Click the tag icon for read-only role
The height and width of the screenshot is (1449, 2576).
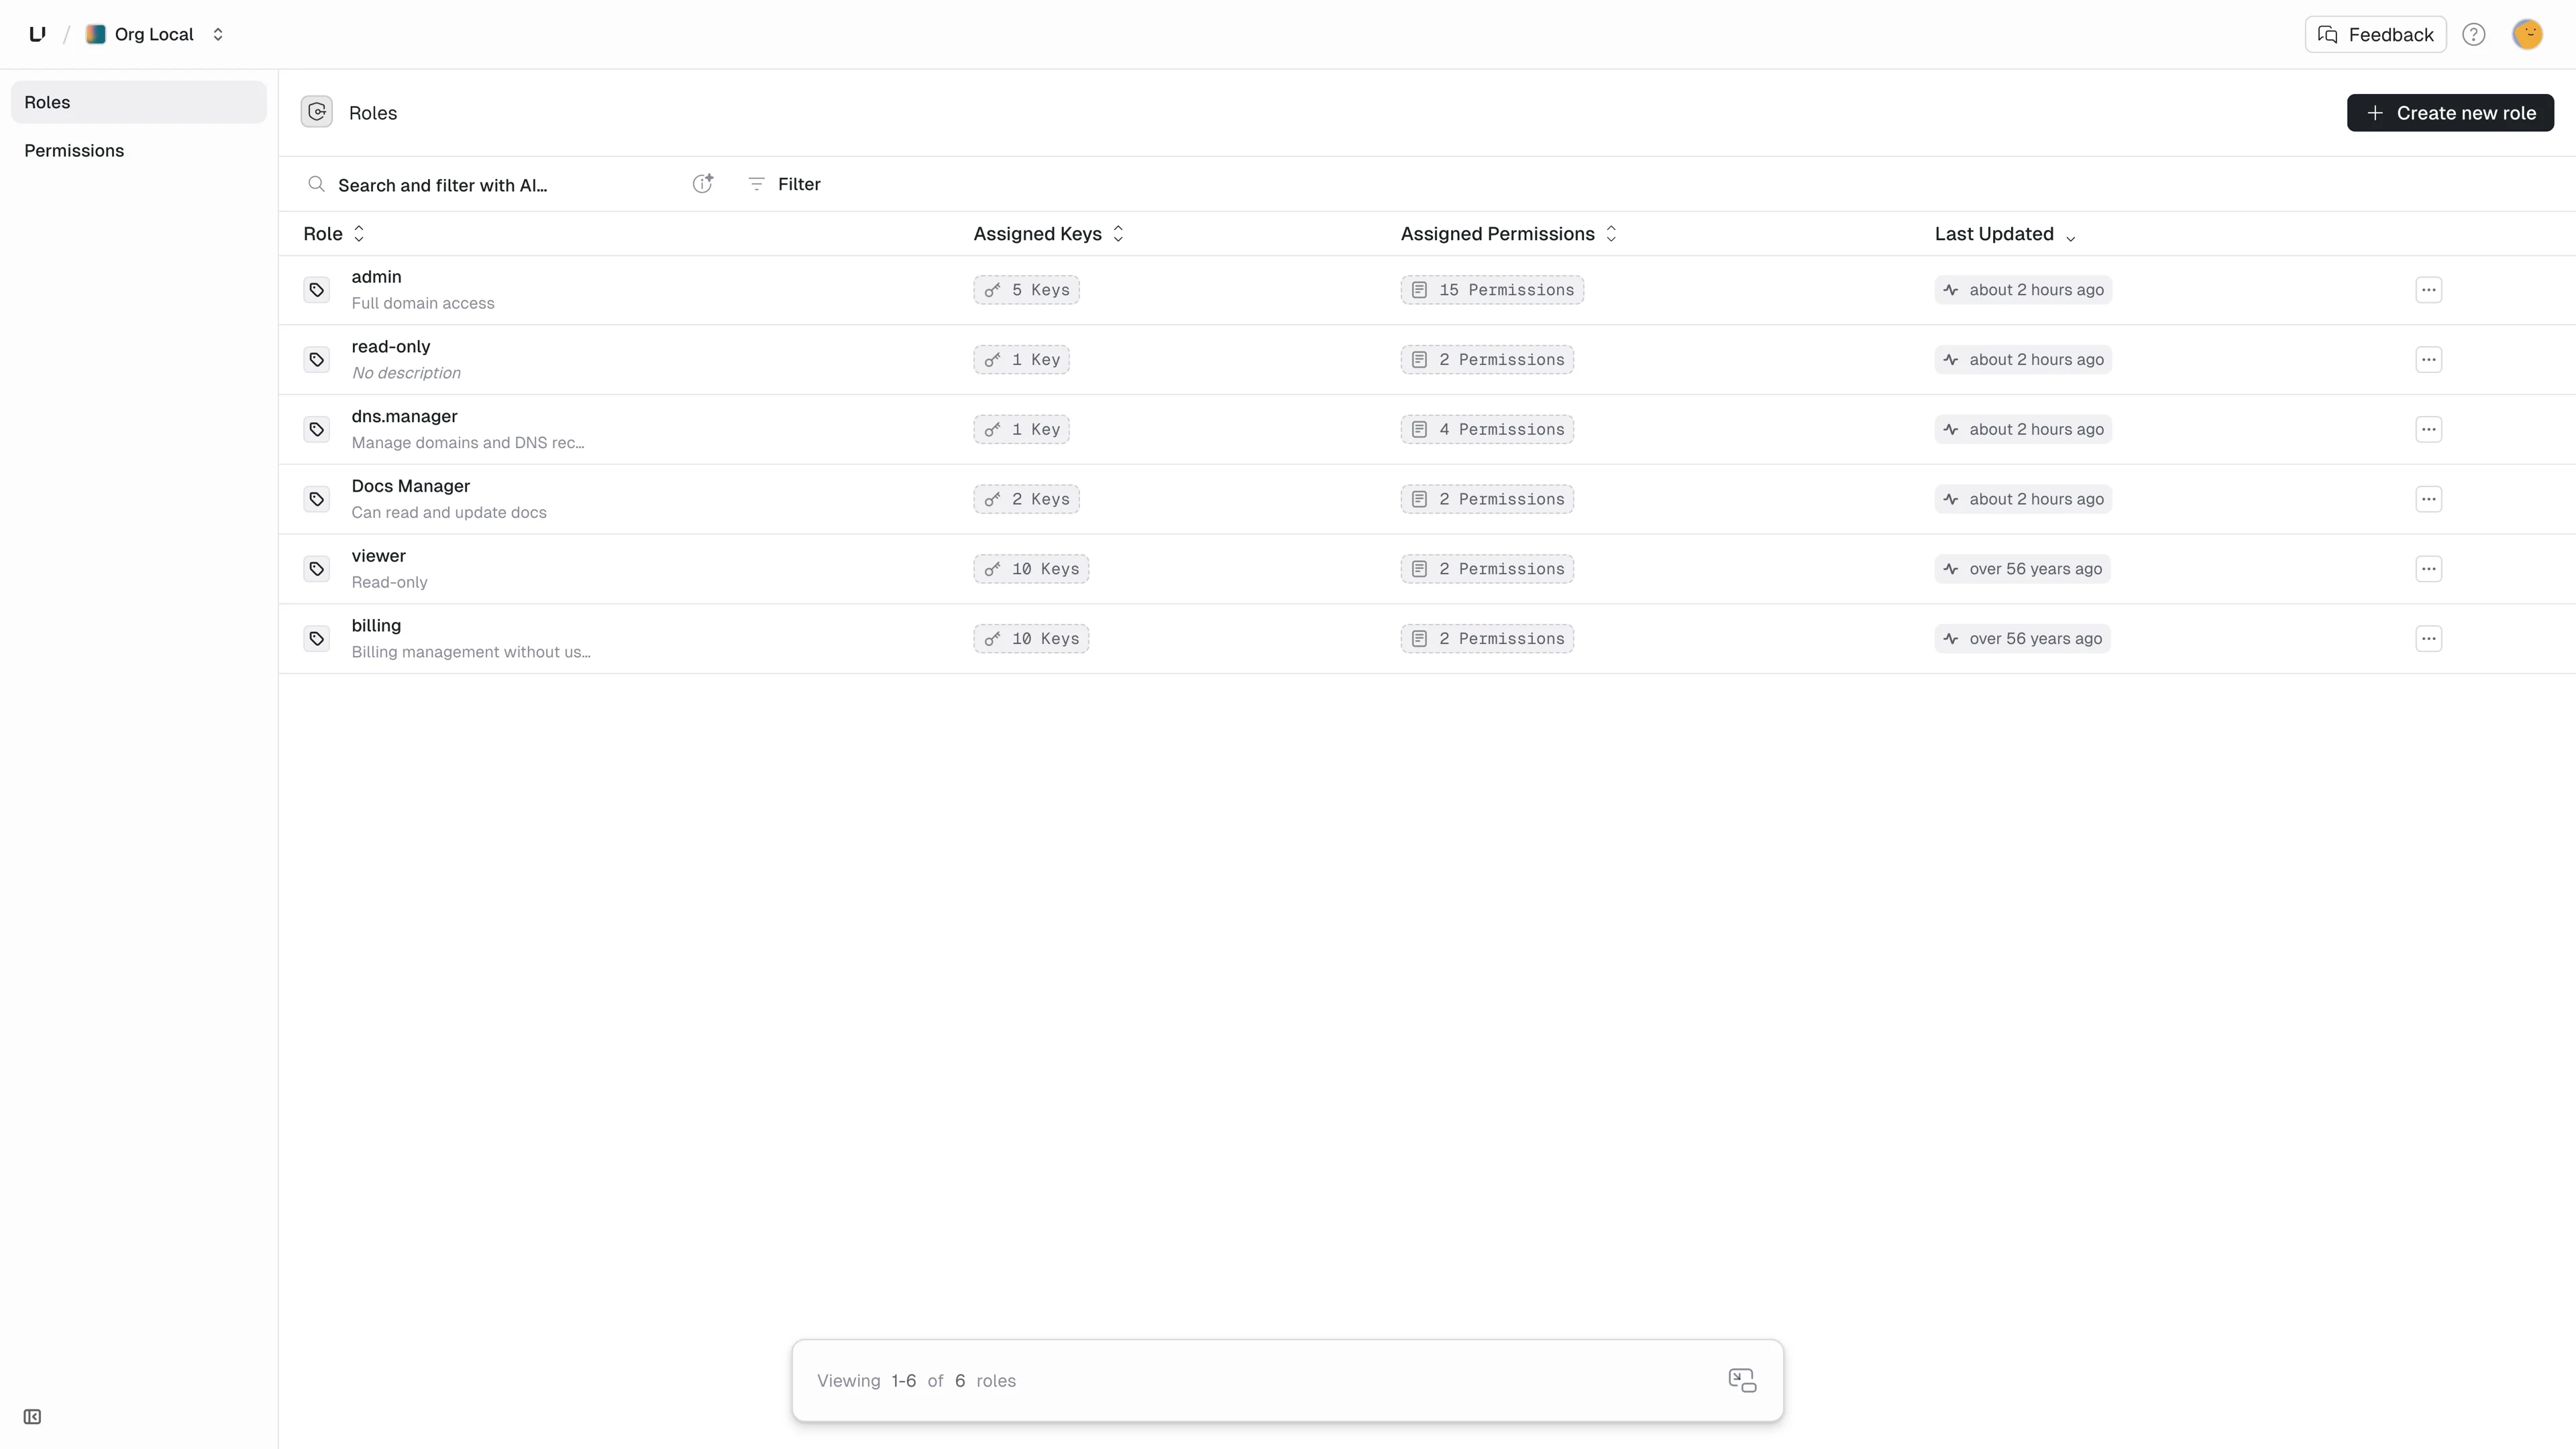point(317,359)
